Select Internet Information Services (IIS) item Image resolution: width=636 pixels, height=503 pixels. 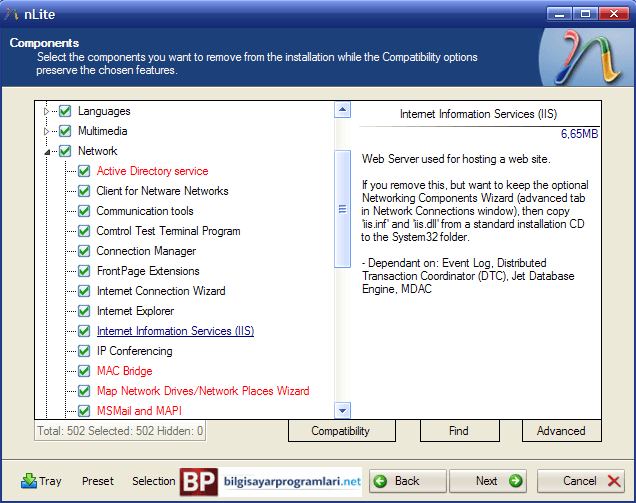pos(175,331)
